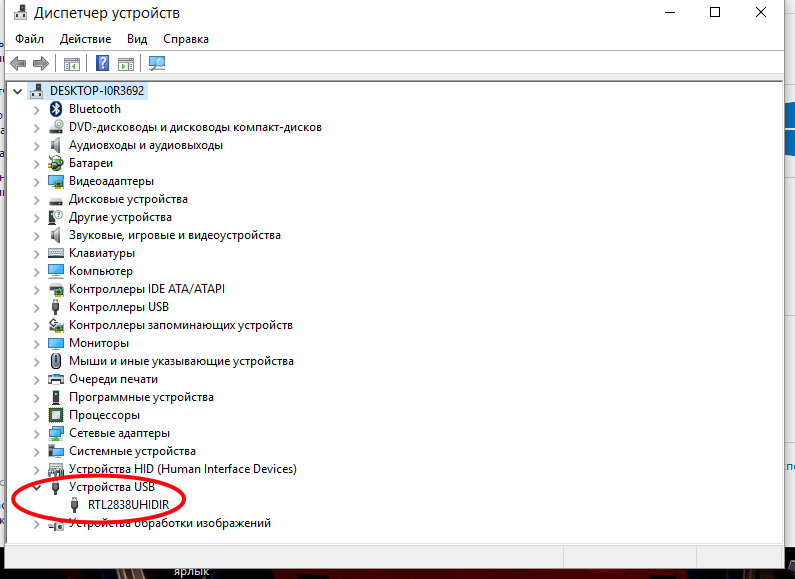795x579 pixels.
Task: Click the keyboard icon beside Клавиатуры
Action: coord(56,253)
